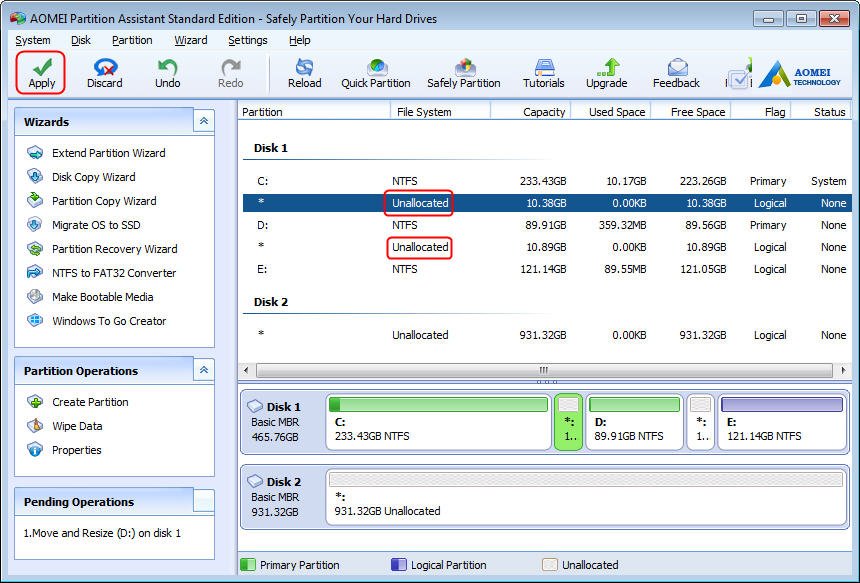Reload the disk information
Viewport: 860px width, 583px height.
[x=304, y=73]
